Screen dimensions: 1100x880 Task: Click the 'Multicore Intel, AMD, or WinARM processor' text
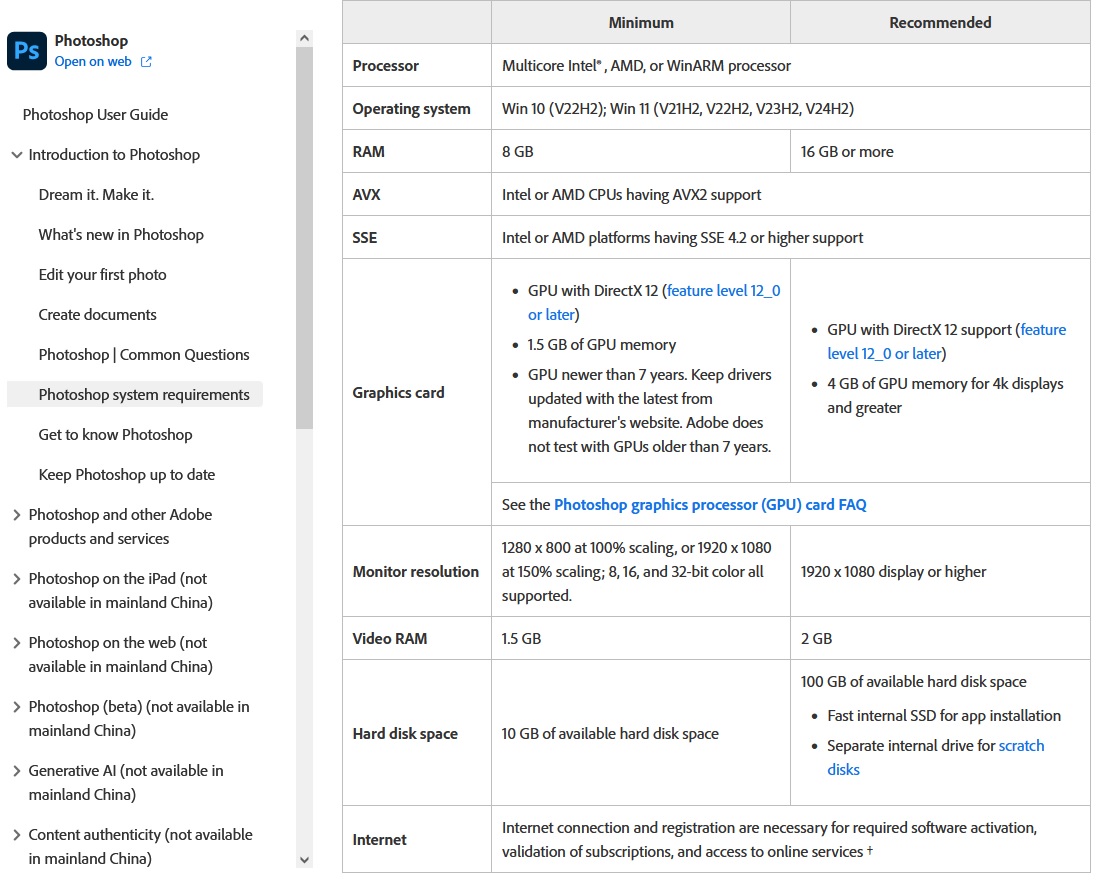(x=646, y=66)
